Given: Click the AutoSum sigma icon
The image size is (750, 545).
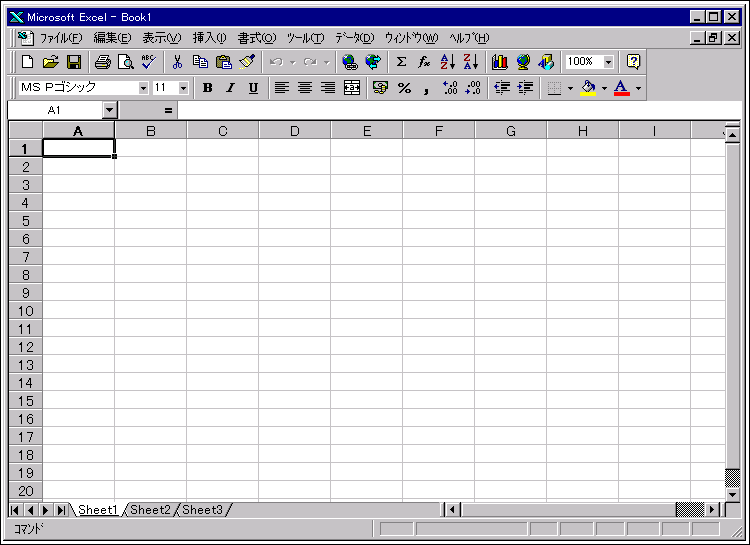Looking at the screenshot, I should pos(401,62).
